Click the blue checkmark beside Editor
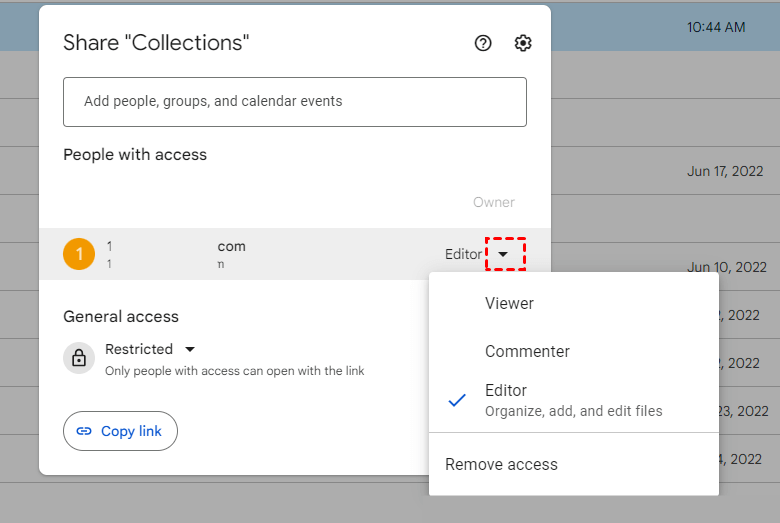Screen dimensions: 780x523 pyautogui.click(x=457, y=399)
